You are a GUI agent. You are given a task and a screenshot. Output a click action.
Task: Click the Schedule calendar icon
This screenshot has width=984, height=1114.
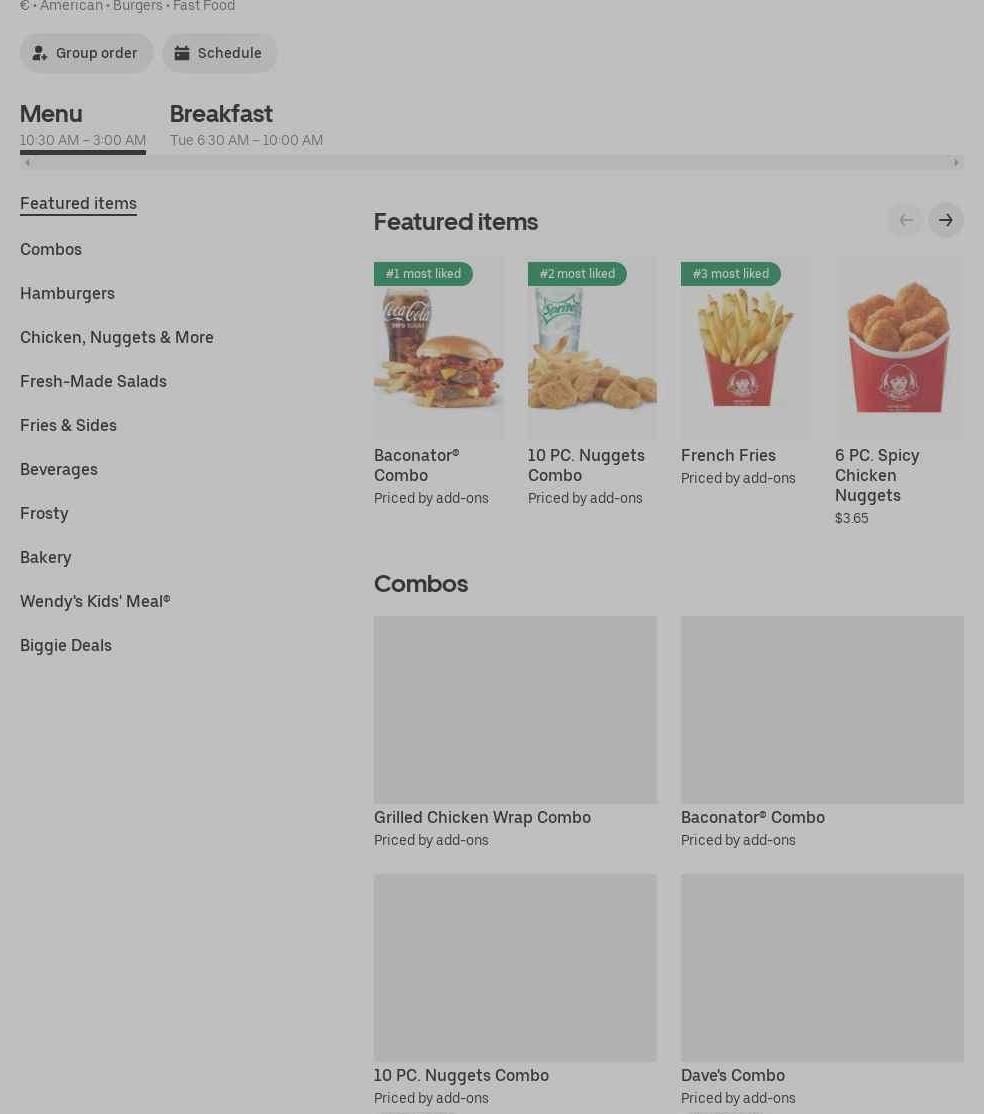coord(182,53)
